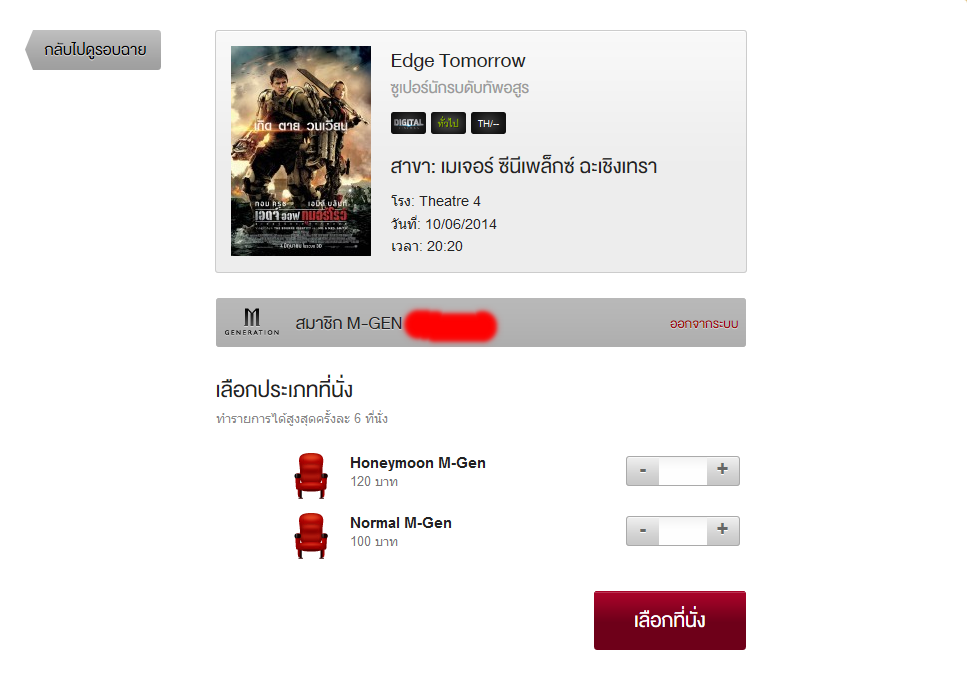Click the Normal M-Gen quantity field
Image resolution: width=967 pixels, height=686 pixels.
[683, 531]
